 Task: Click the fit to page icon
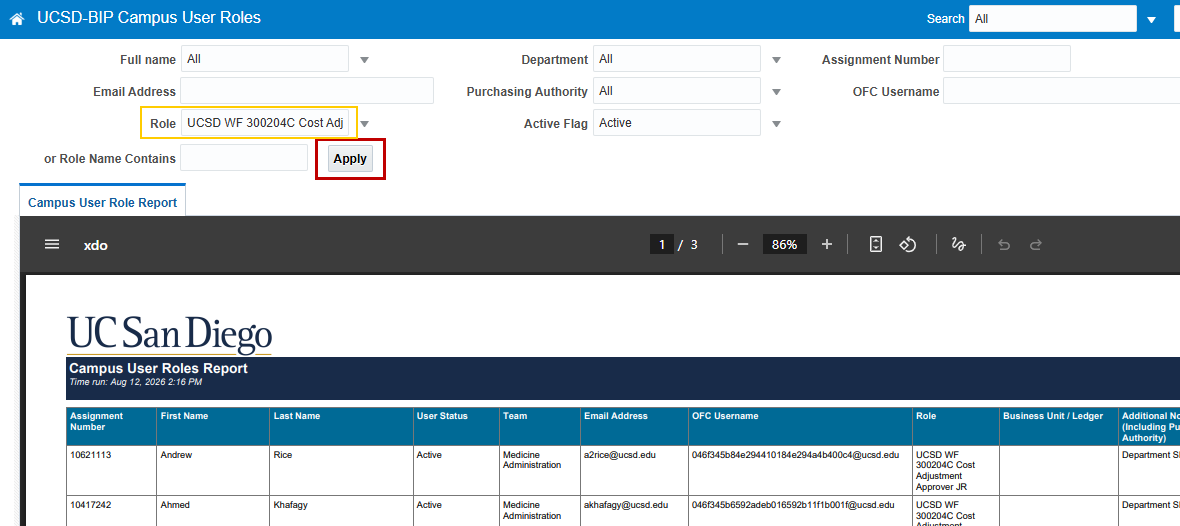[875, 245]
